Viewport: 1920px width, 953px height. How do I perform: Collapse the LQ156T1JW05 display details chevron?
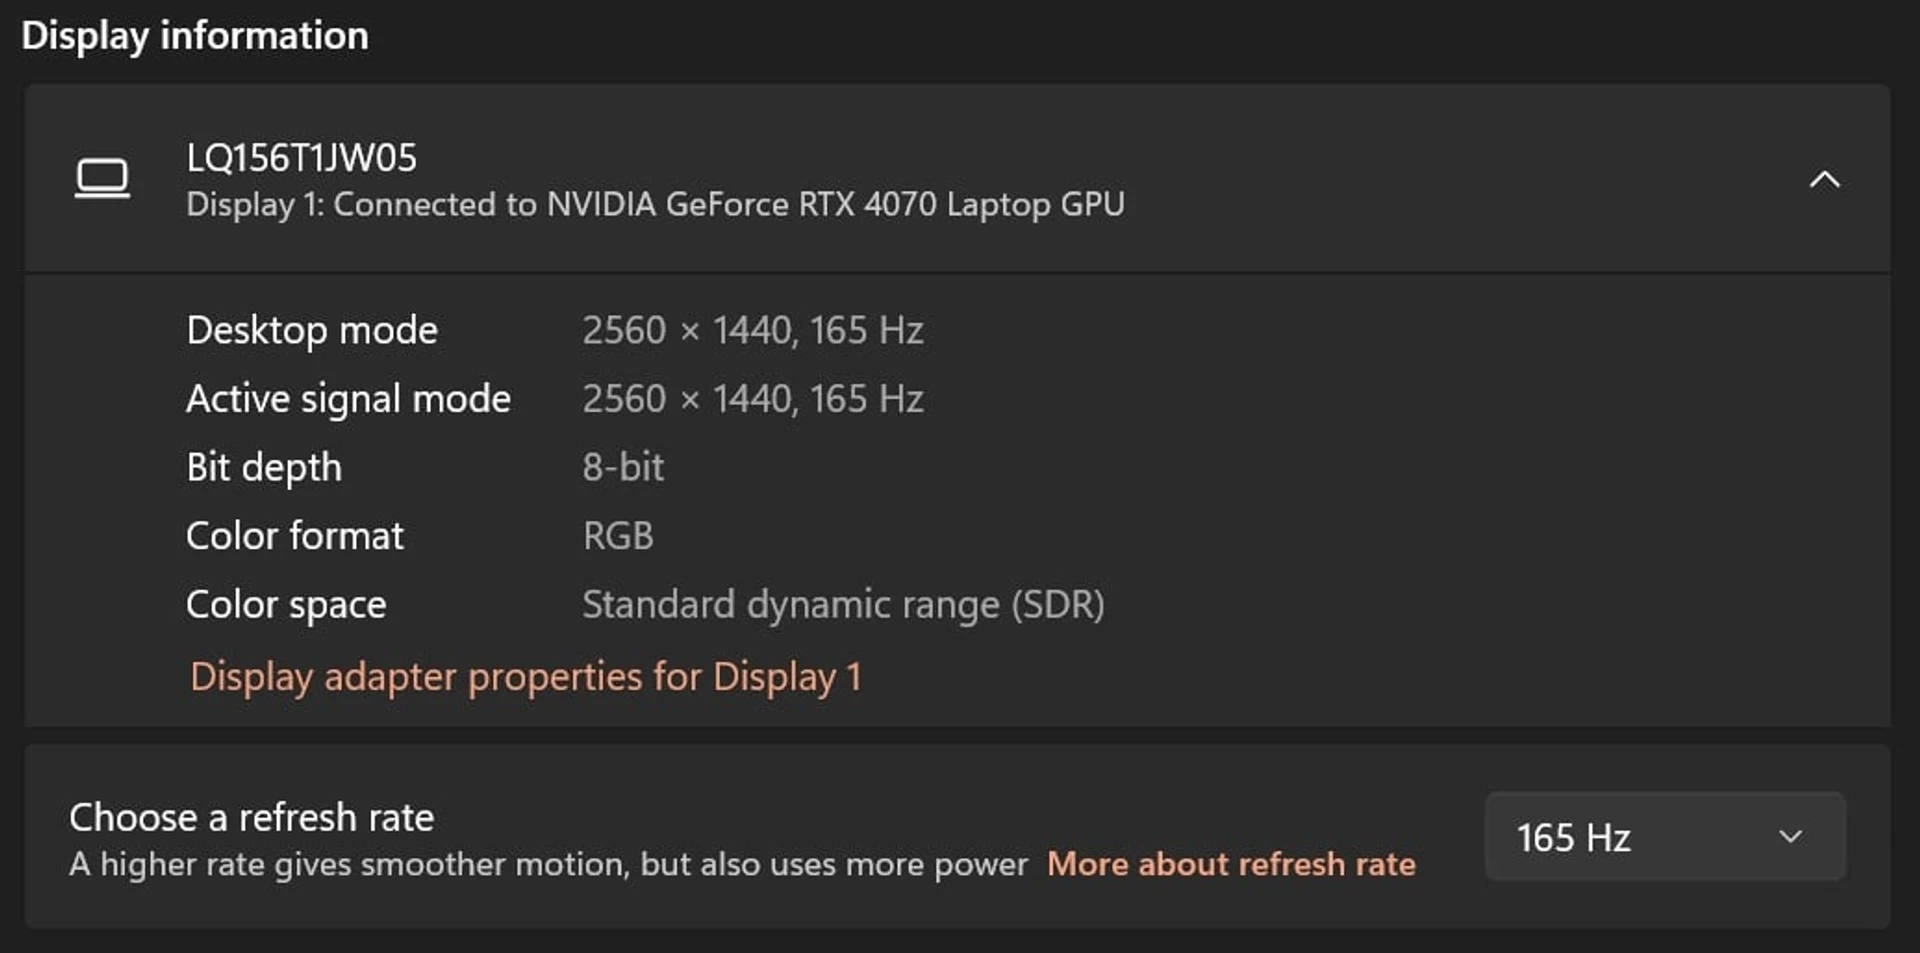coord(1824,180)
